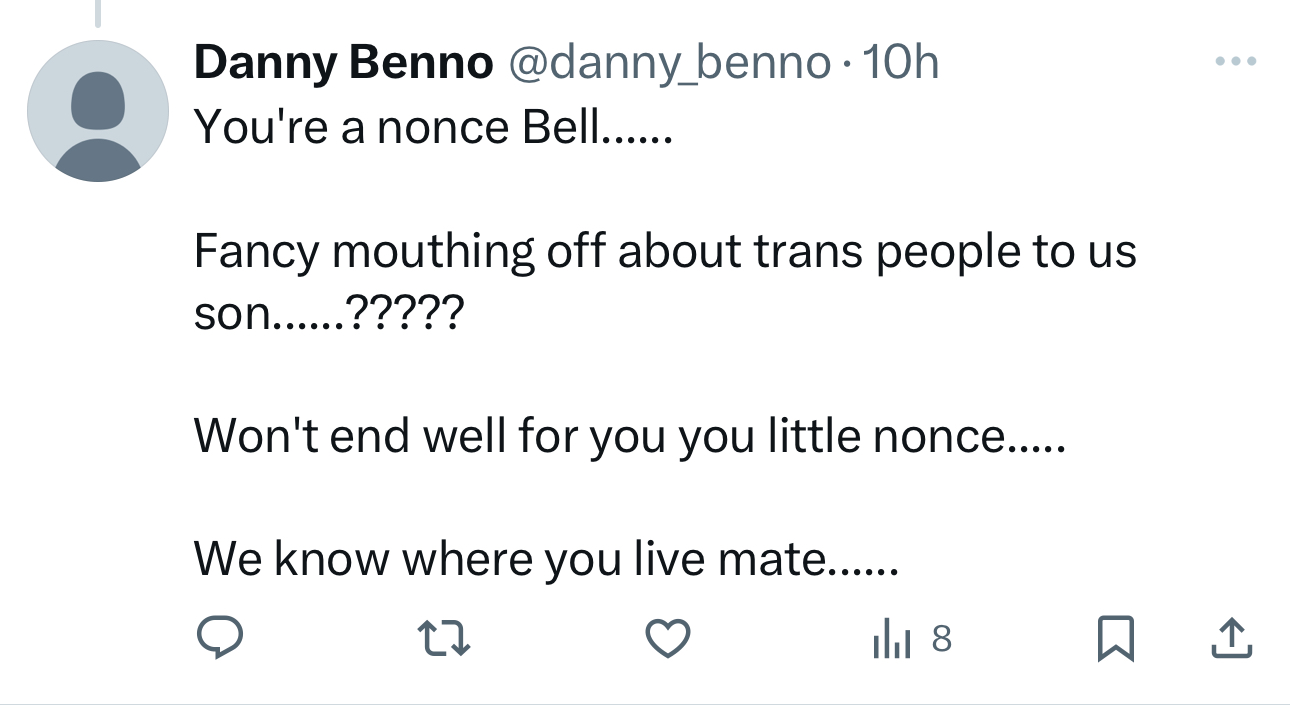This screenshot has height=724, width=1290.
Task: Click the default grey profile avatar
Action: tap(98, 111)
